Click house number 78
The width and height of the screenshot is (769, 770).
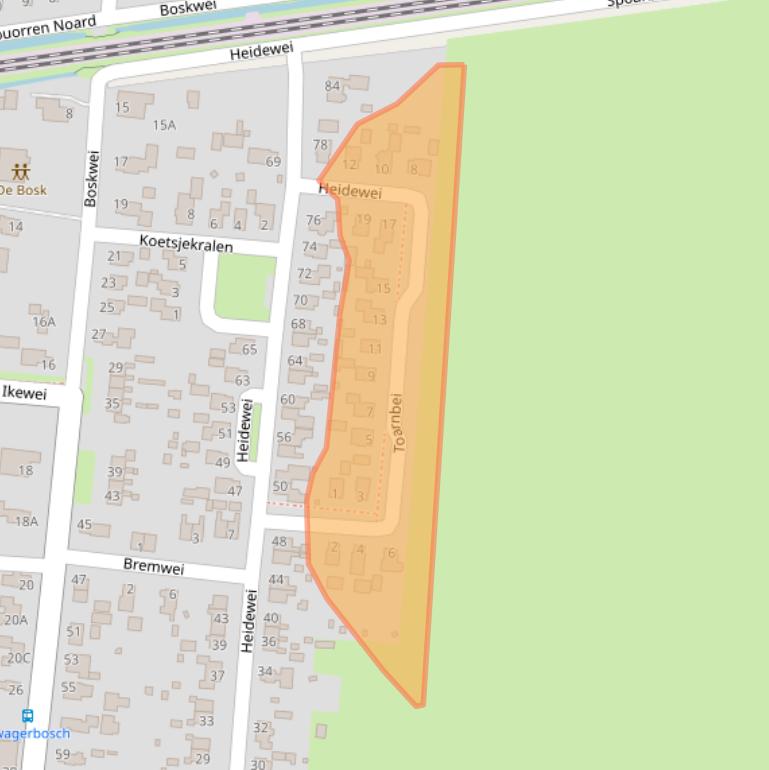pos(320,145)
